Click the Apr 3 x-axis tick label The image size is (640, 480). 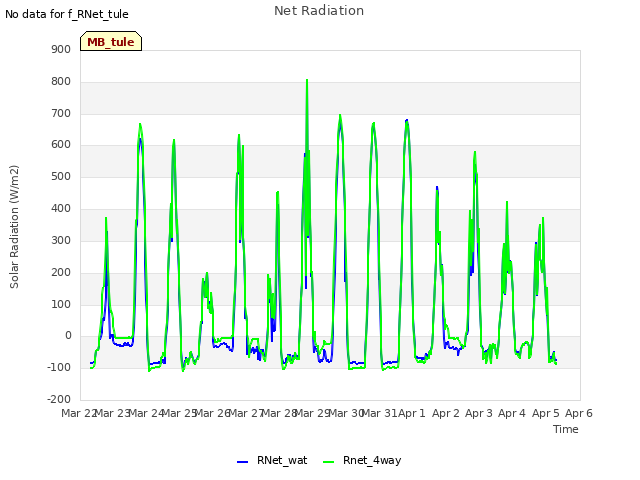[479, 413]
